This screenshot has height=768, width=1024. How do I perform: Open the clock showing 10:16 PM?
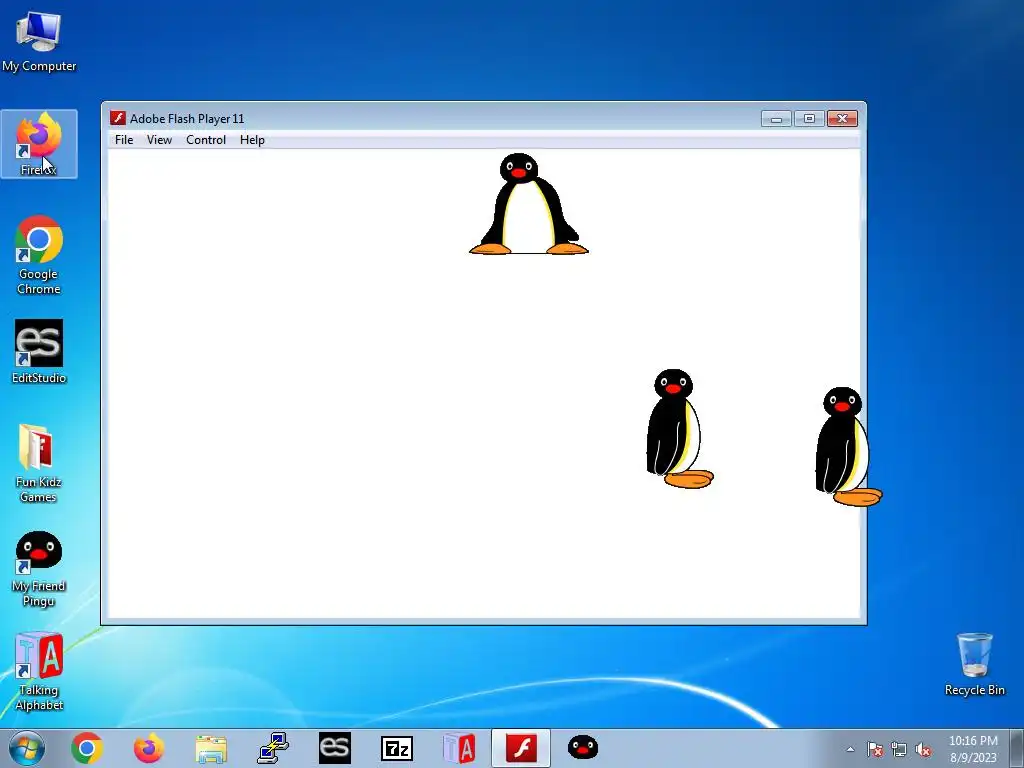pyautogui.click(x=973, y=748)
